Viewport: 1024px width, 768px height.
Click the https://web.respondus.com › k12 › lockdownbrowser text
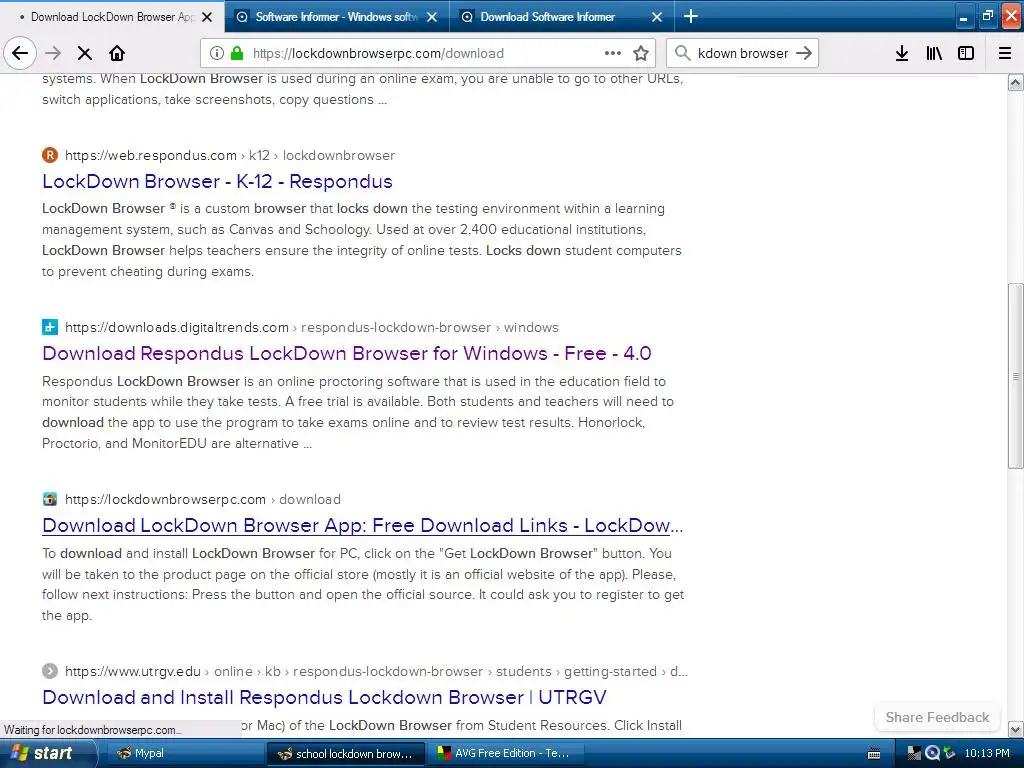coord(230,155)
